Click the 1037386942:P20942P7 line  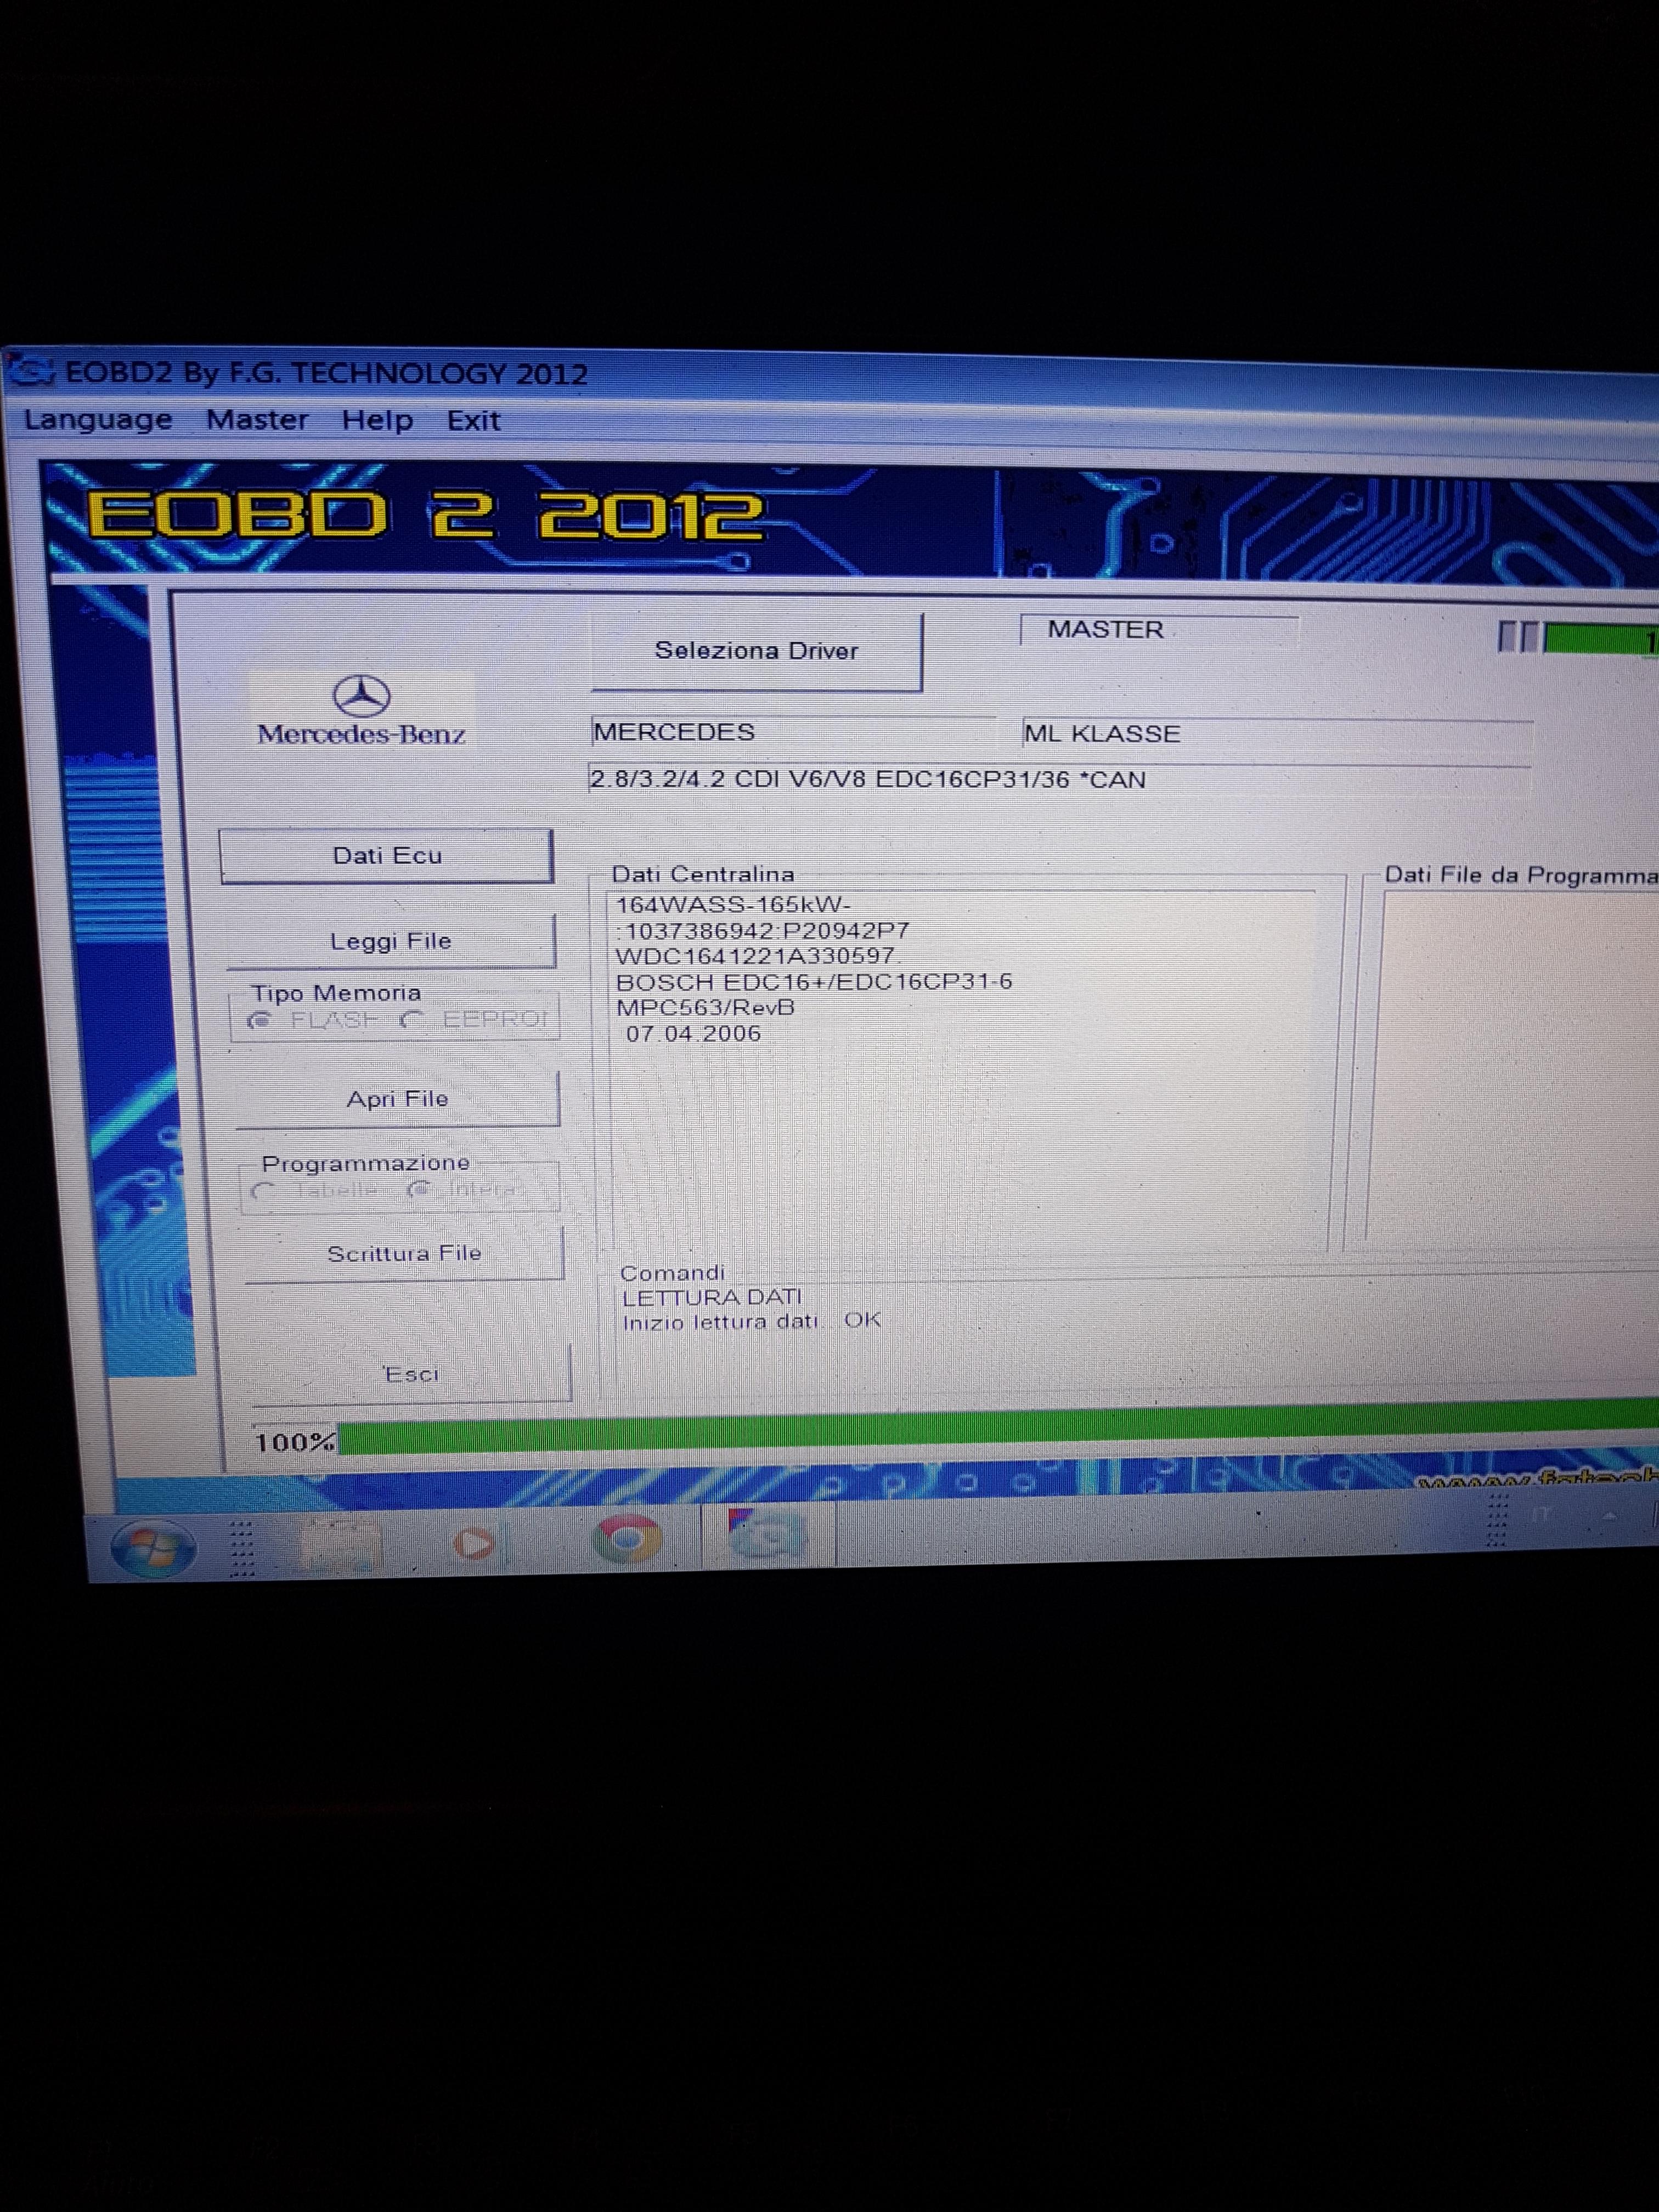click(763, 931)
